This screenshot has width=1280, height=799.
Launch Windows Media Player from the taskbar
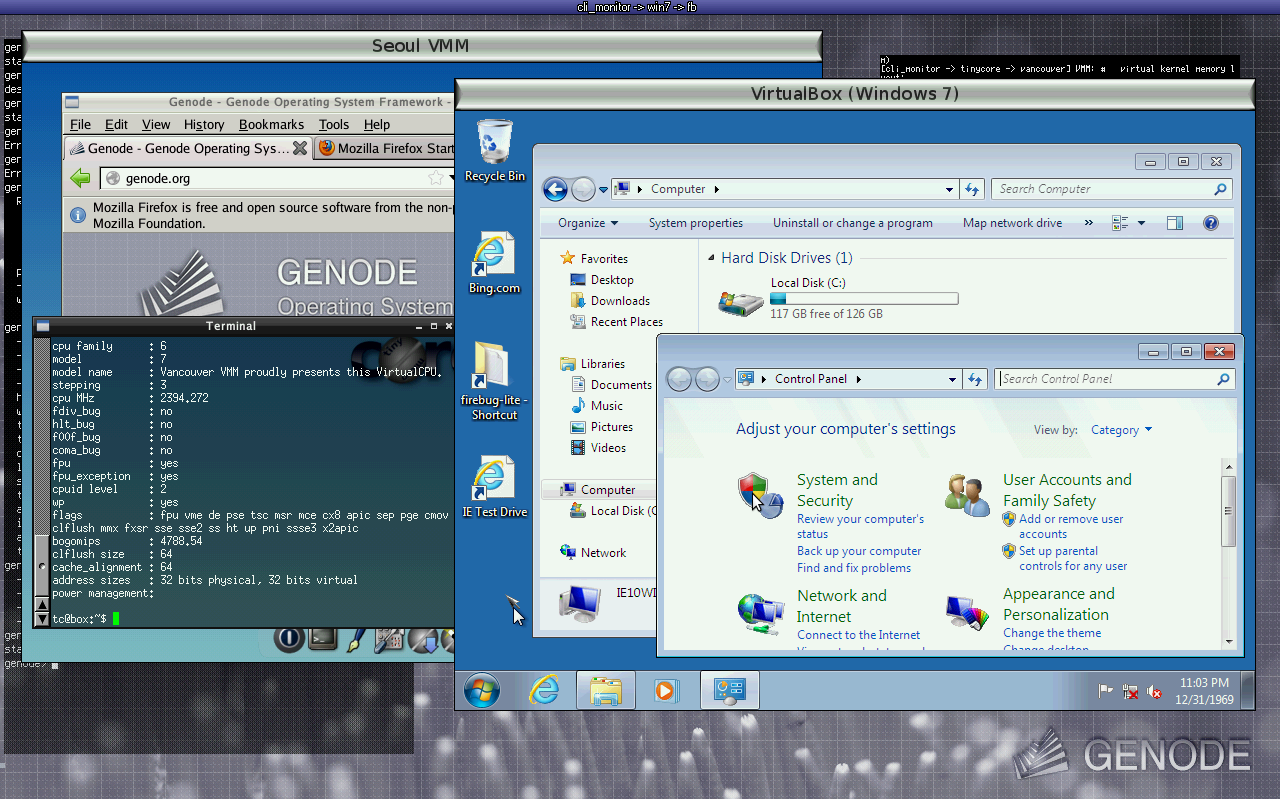coord(665,690)
